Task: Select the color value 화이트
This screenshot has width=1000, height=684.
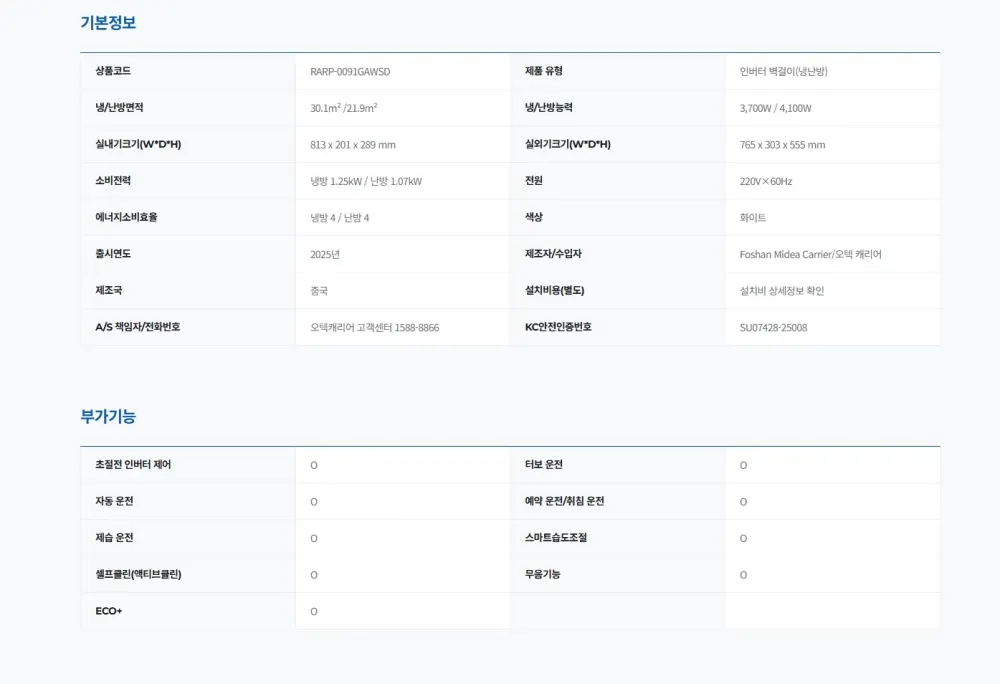Action: click(x=753, y=217)
